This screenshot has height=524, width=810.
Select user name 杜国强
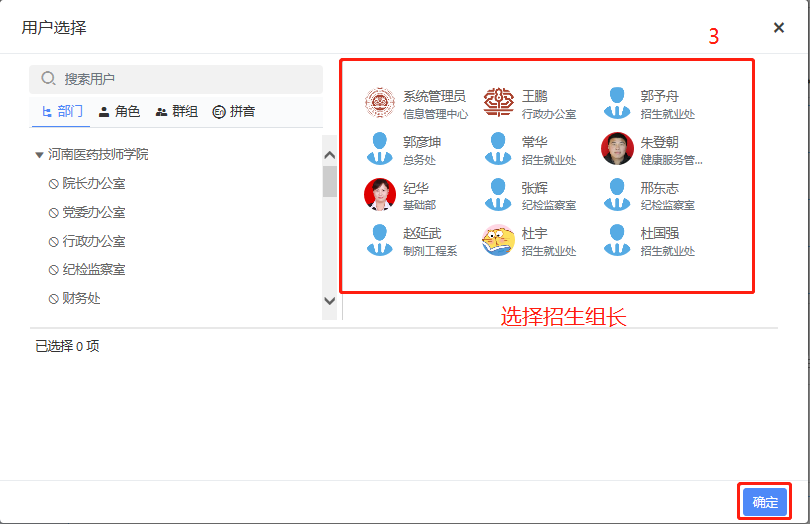click(659, 234)
